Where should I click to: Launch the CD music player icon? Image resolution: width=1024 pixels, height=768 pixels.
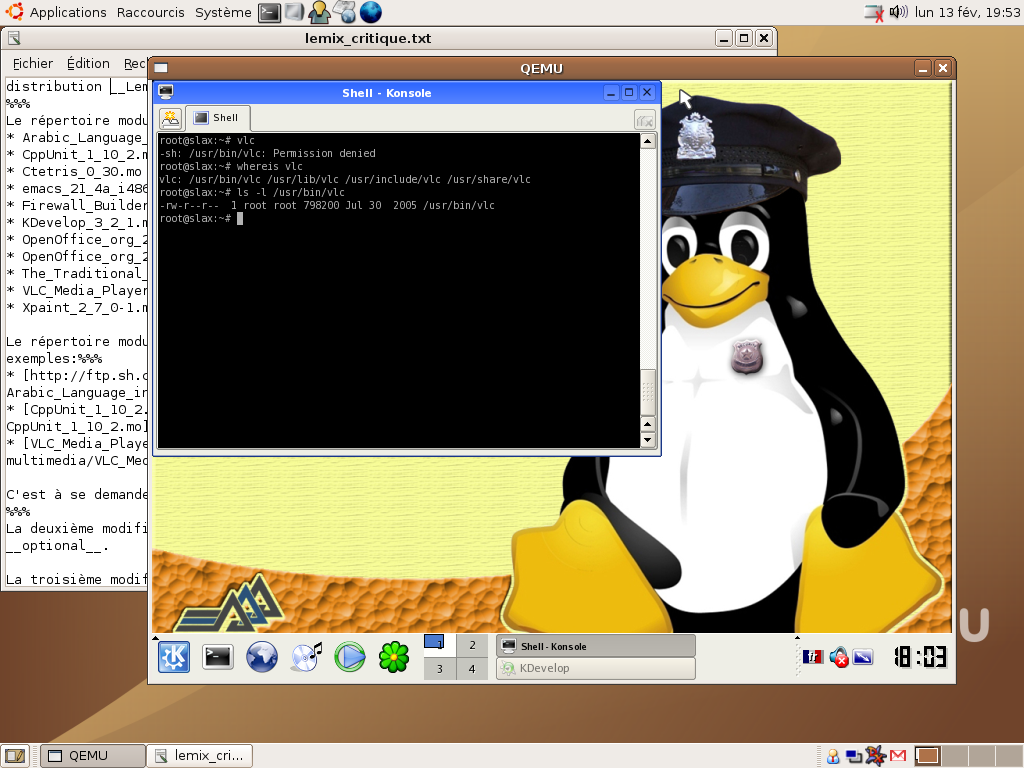306,657
